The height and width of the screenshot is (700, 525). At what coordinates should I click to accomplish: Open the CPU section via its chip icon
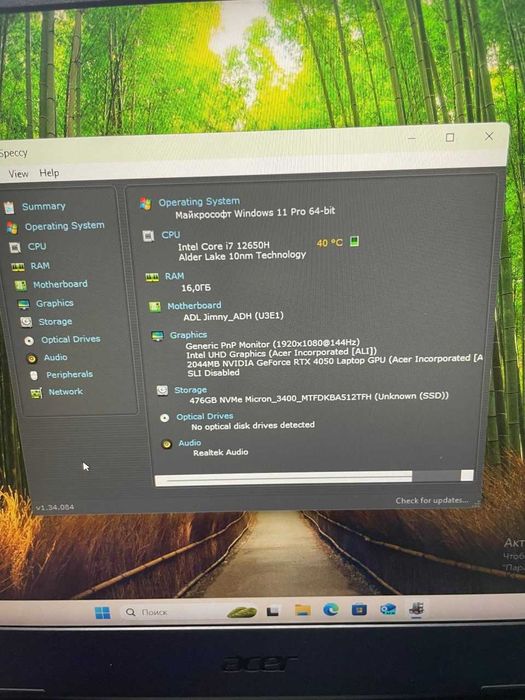point(15,247)
